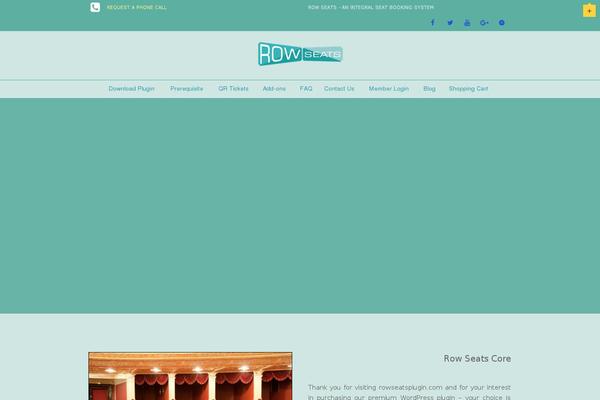This screenshot has width=600, height=400.
Task: Open the Add-ons menu item
Action: coord(274,88)
